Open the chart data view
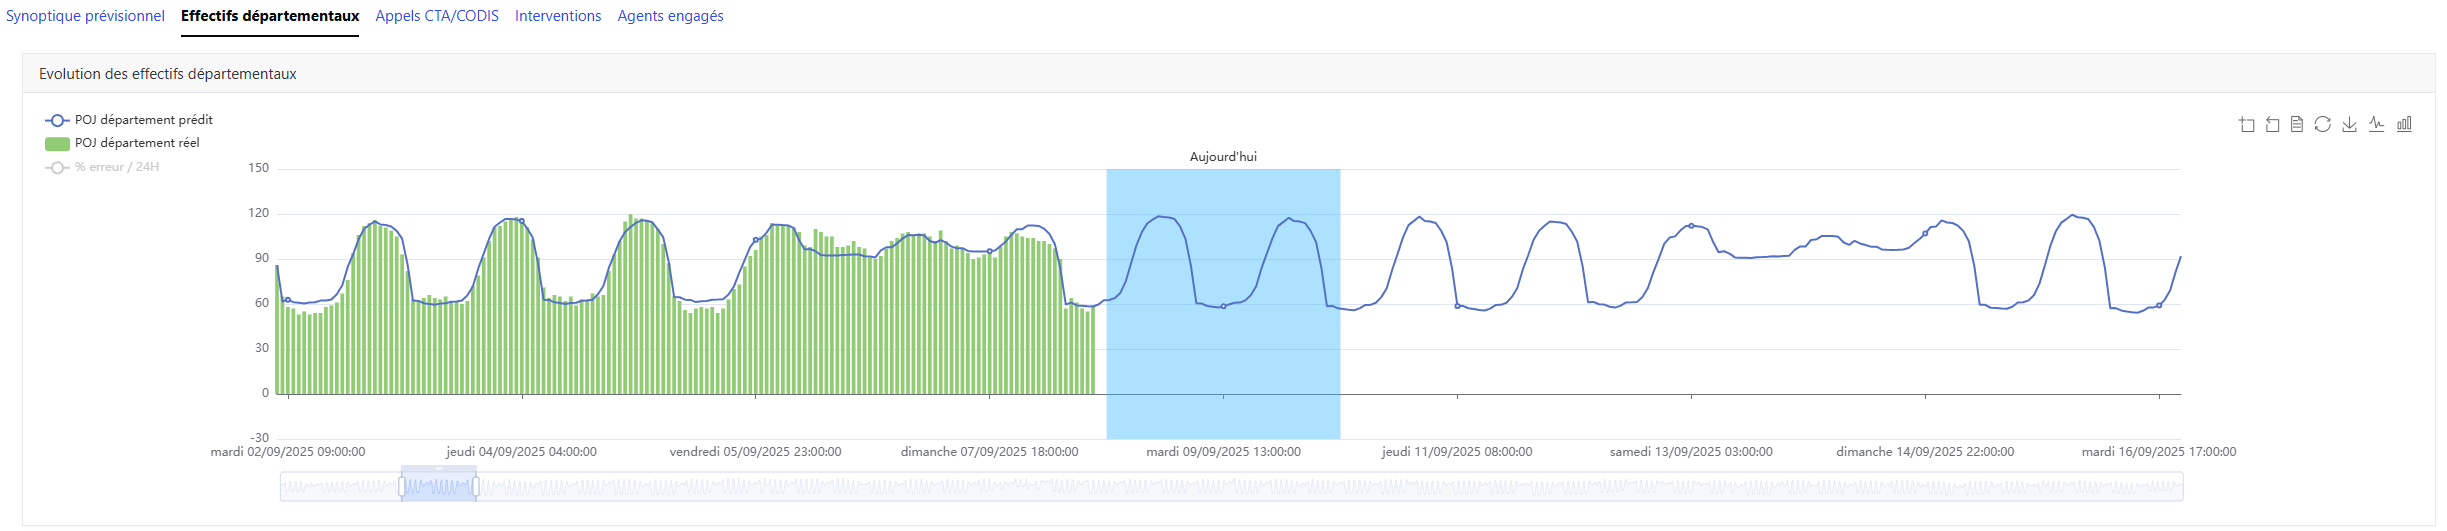 pyautogui.click(x=2297, y=124)
